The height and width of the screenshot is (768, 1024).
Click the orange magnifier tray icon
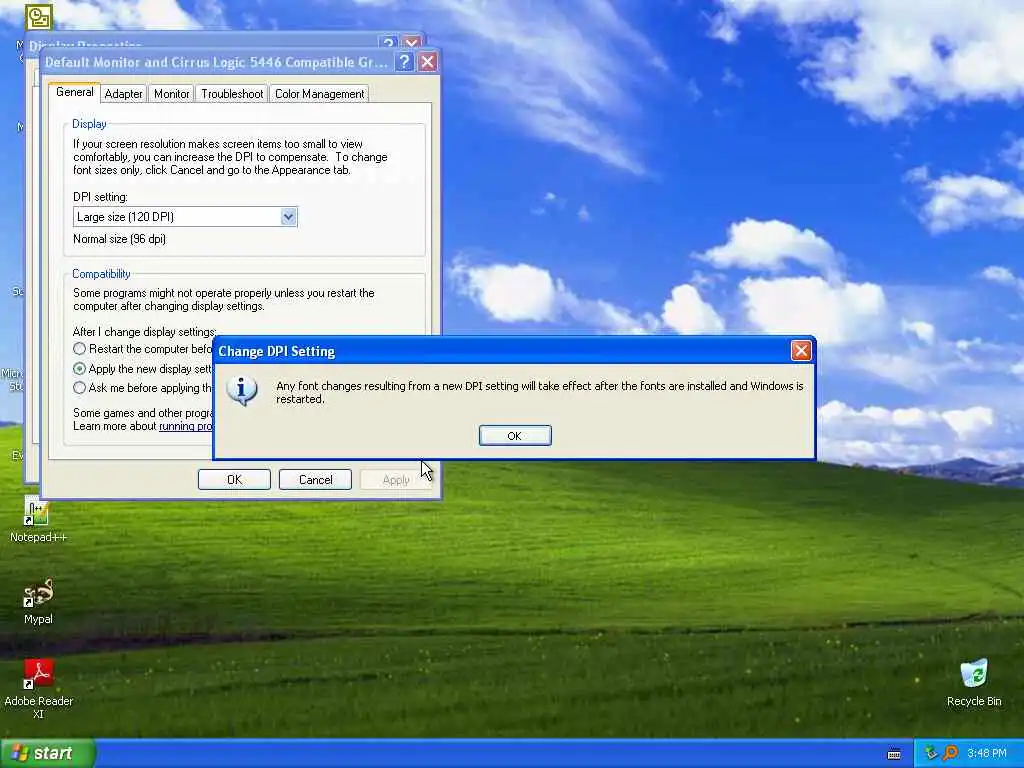[x=950, y=753]
